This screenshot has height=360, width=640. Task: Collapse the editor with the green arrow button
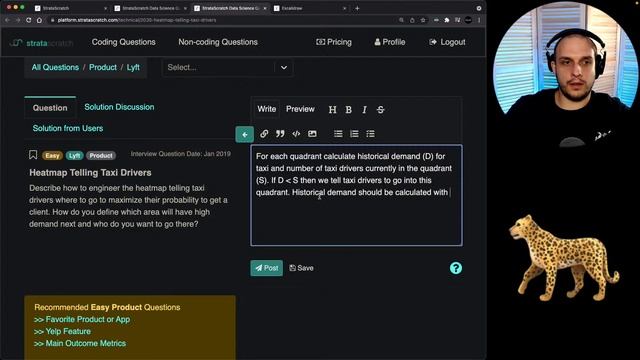pyautogui.click(x=244, y=134)
